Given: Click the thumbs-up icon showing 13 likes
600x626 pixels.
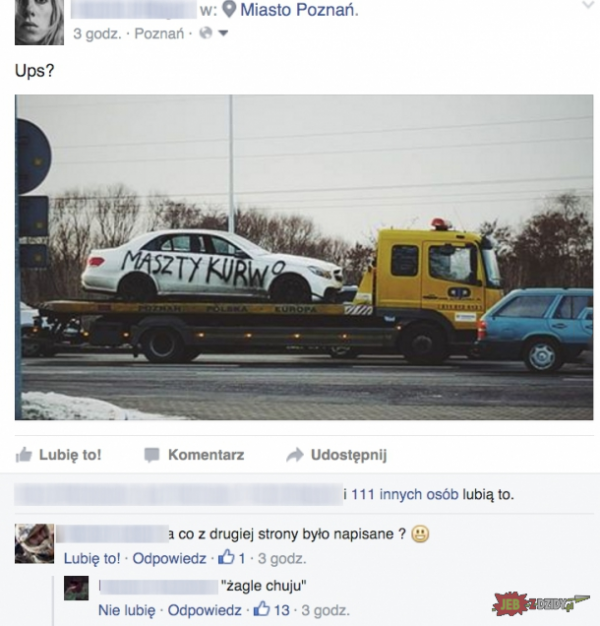Looking at the screenshot, I should tap(262, 609).
